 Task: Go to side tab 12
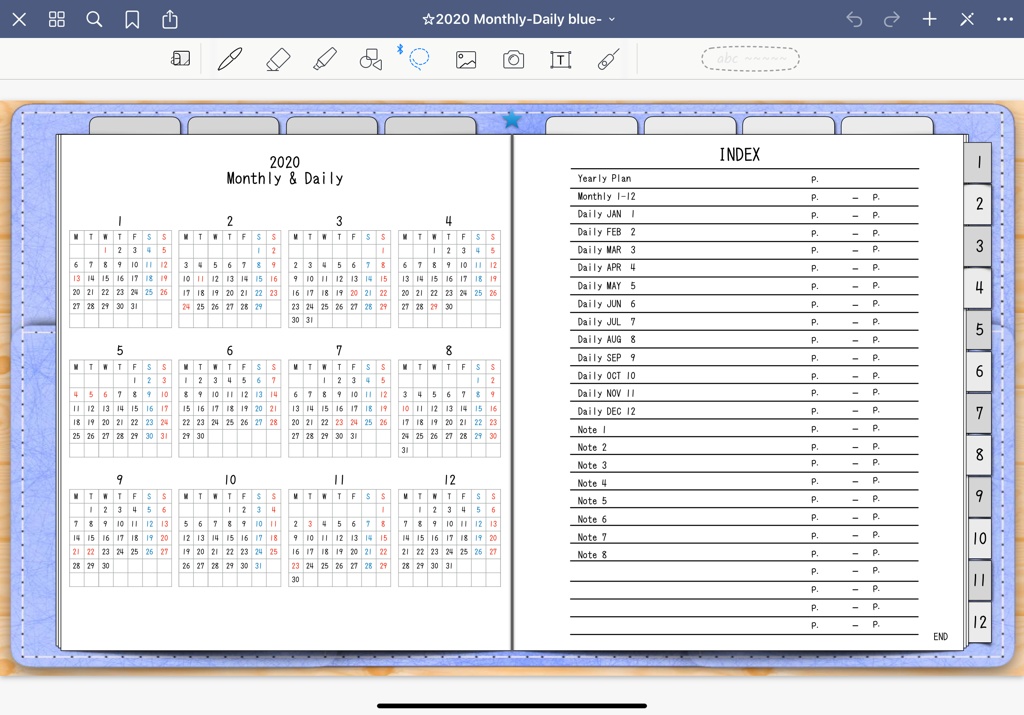pyautogui.click(x=978, y=622)
